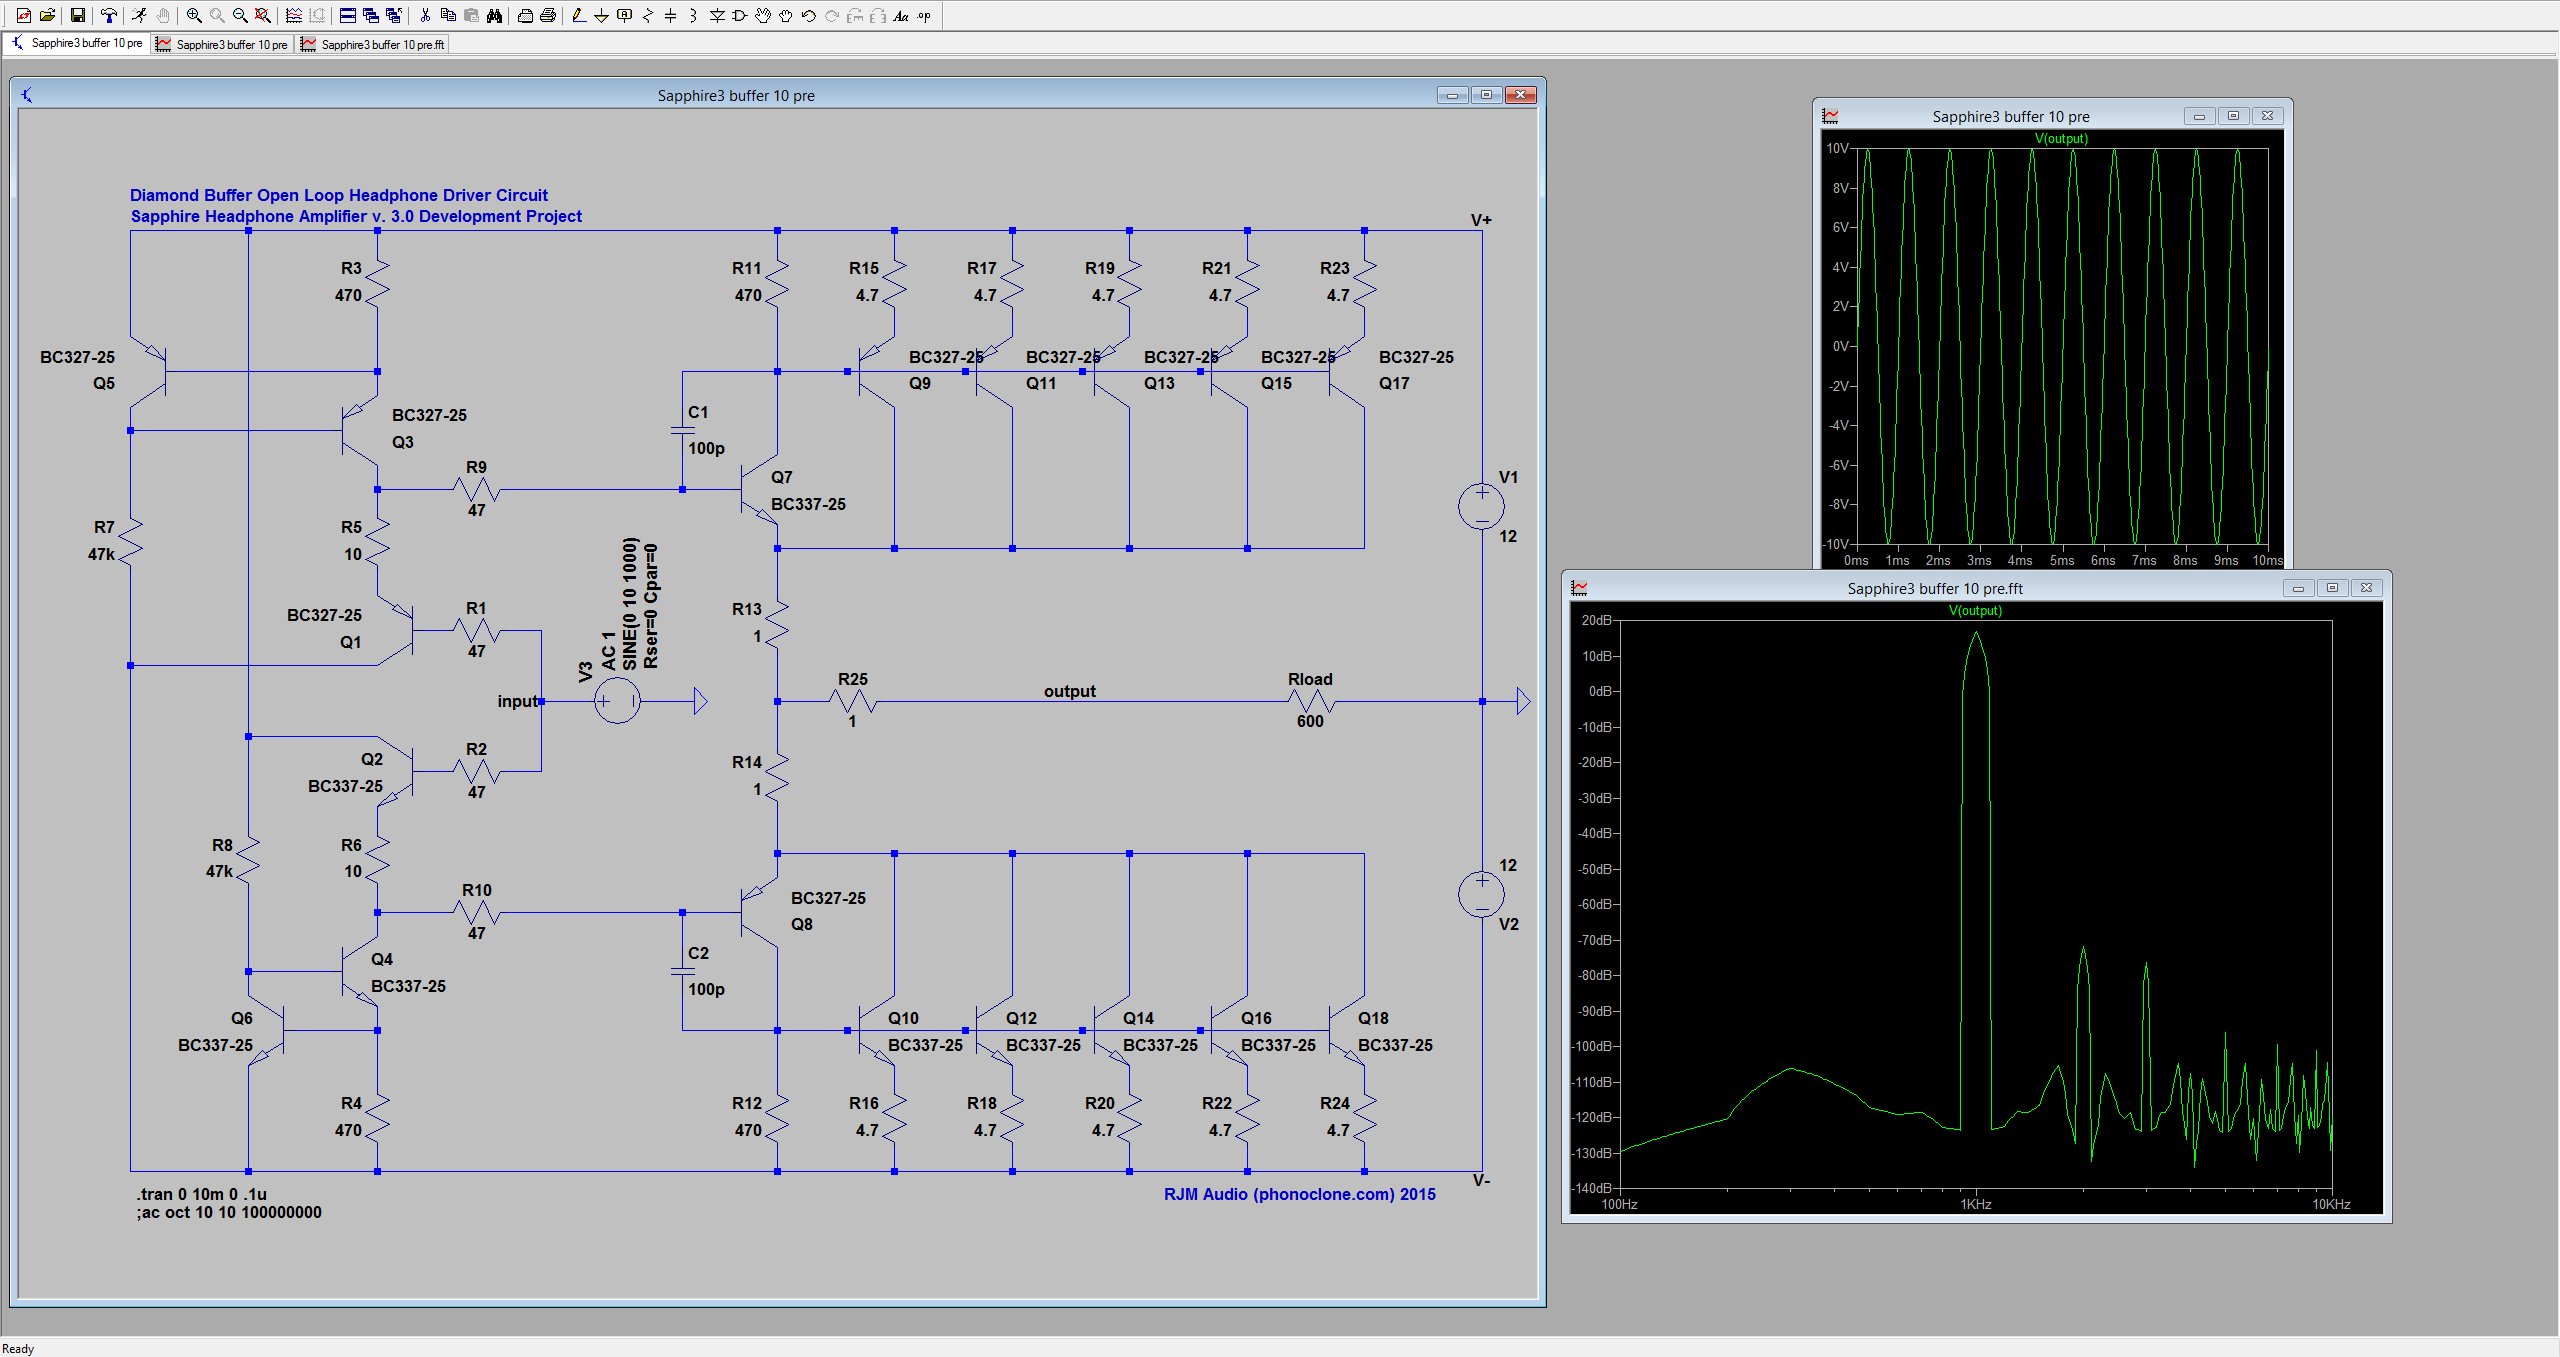Select the Draw Wire pencil tool
Viewport: 2560px width, 1357px height.
[578, 15]
